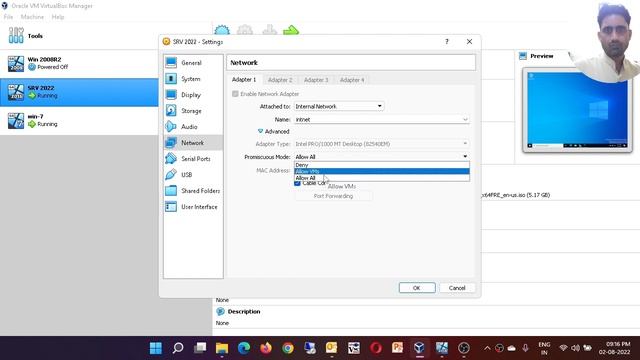The image size is (640, 360).
Task: Click the New machine toolbar icon
Action: (x=222, y=30)
